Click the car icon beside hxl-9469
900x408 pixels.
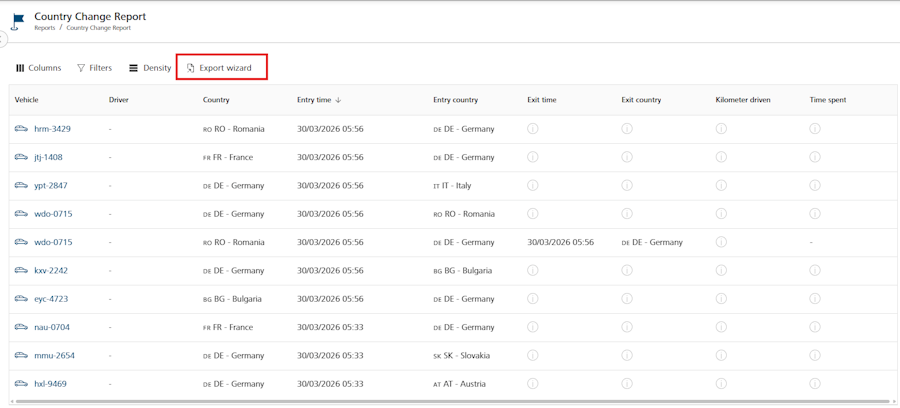click(x=21, y=383)
